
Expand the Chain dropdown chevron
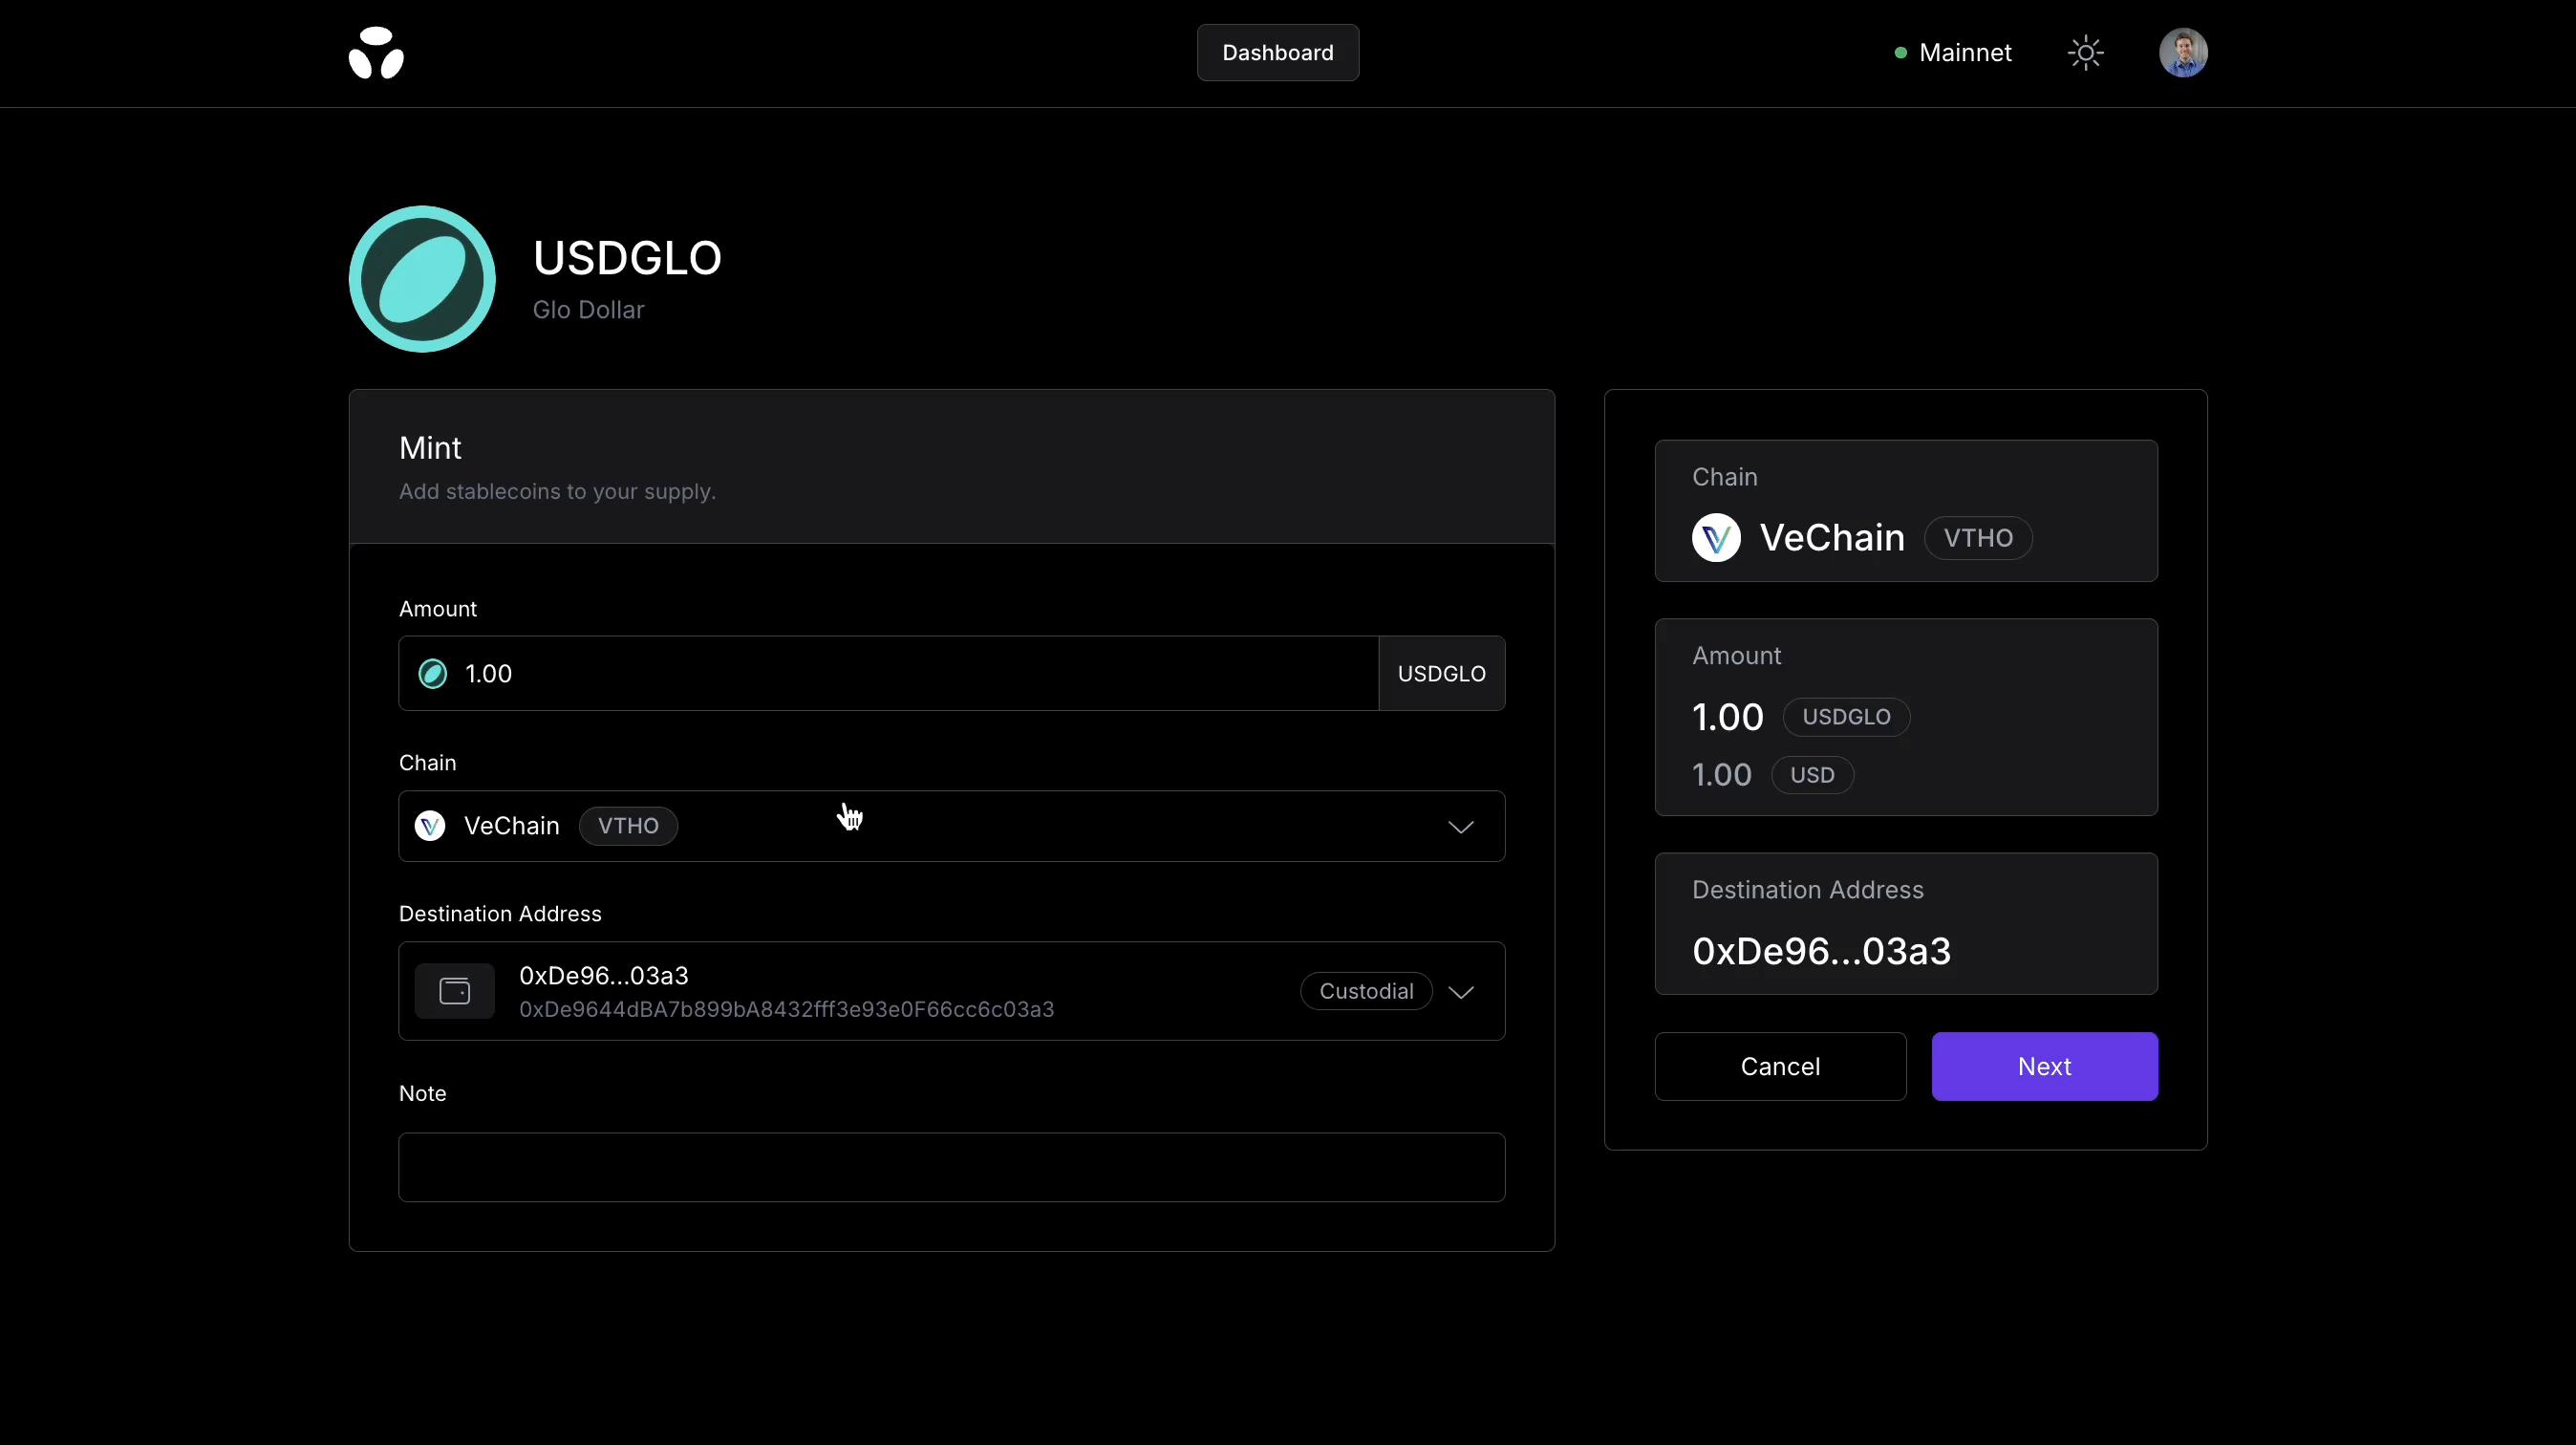click(x=1460, y=827)
